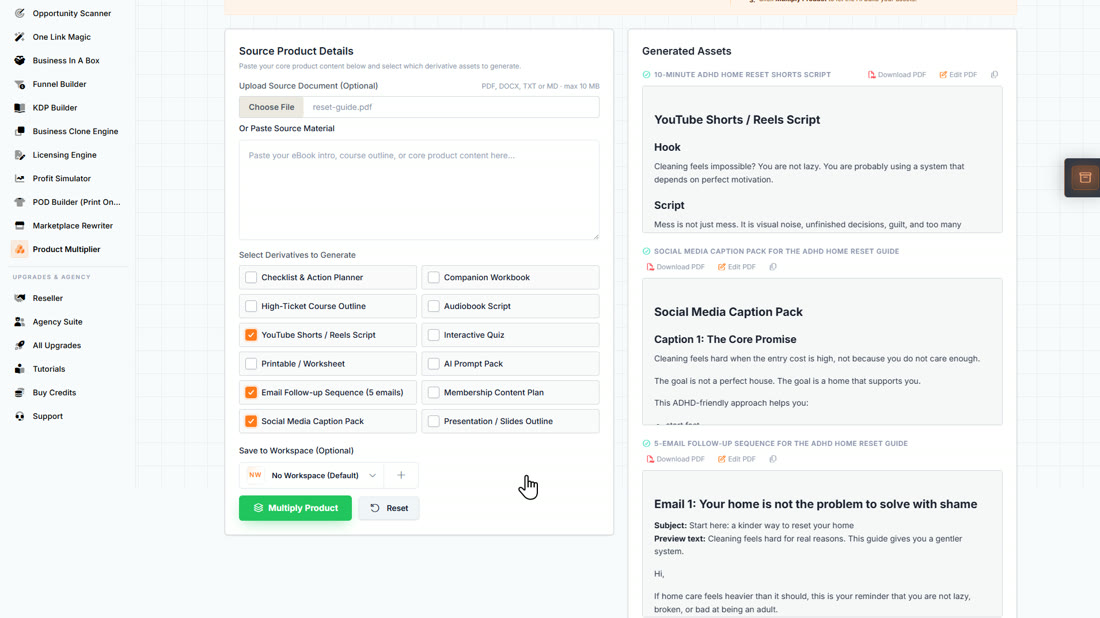Download PDF of 5-Email Follow-up Sequence
Image resolution: width=1100 pixels, height=618 pixels.
click(x=676, y=459)
